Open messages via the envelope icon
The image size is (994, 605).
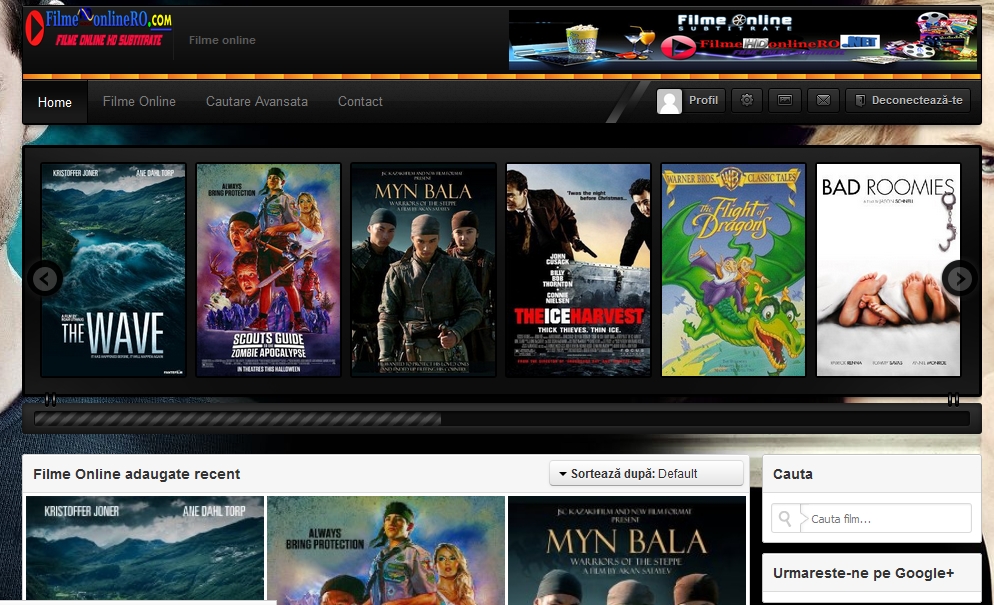click(823, 100)
